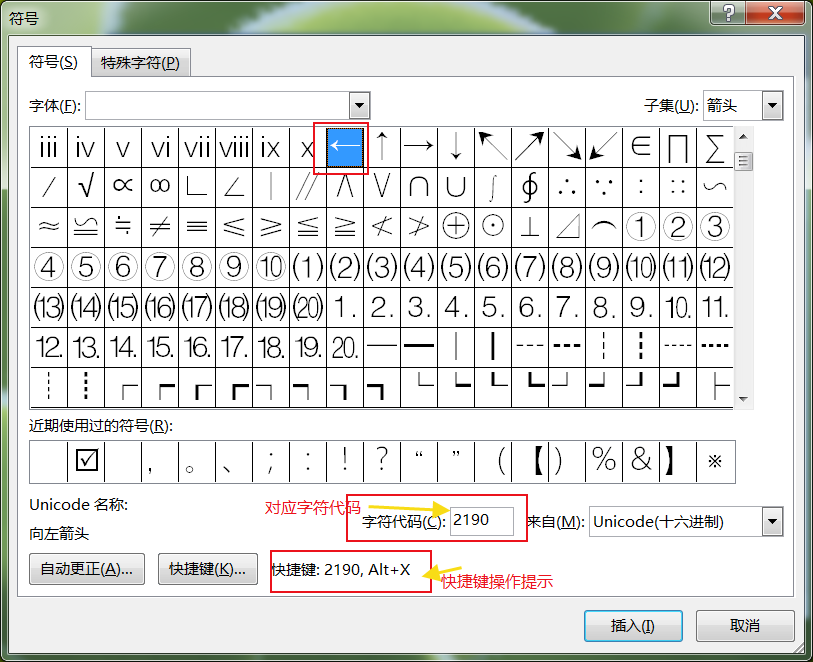The image size is (813, 662).
Task: Choose the summation sigma symbol
Action: 714,148
